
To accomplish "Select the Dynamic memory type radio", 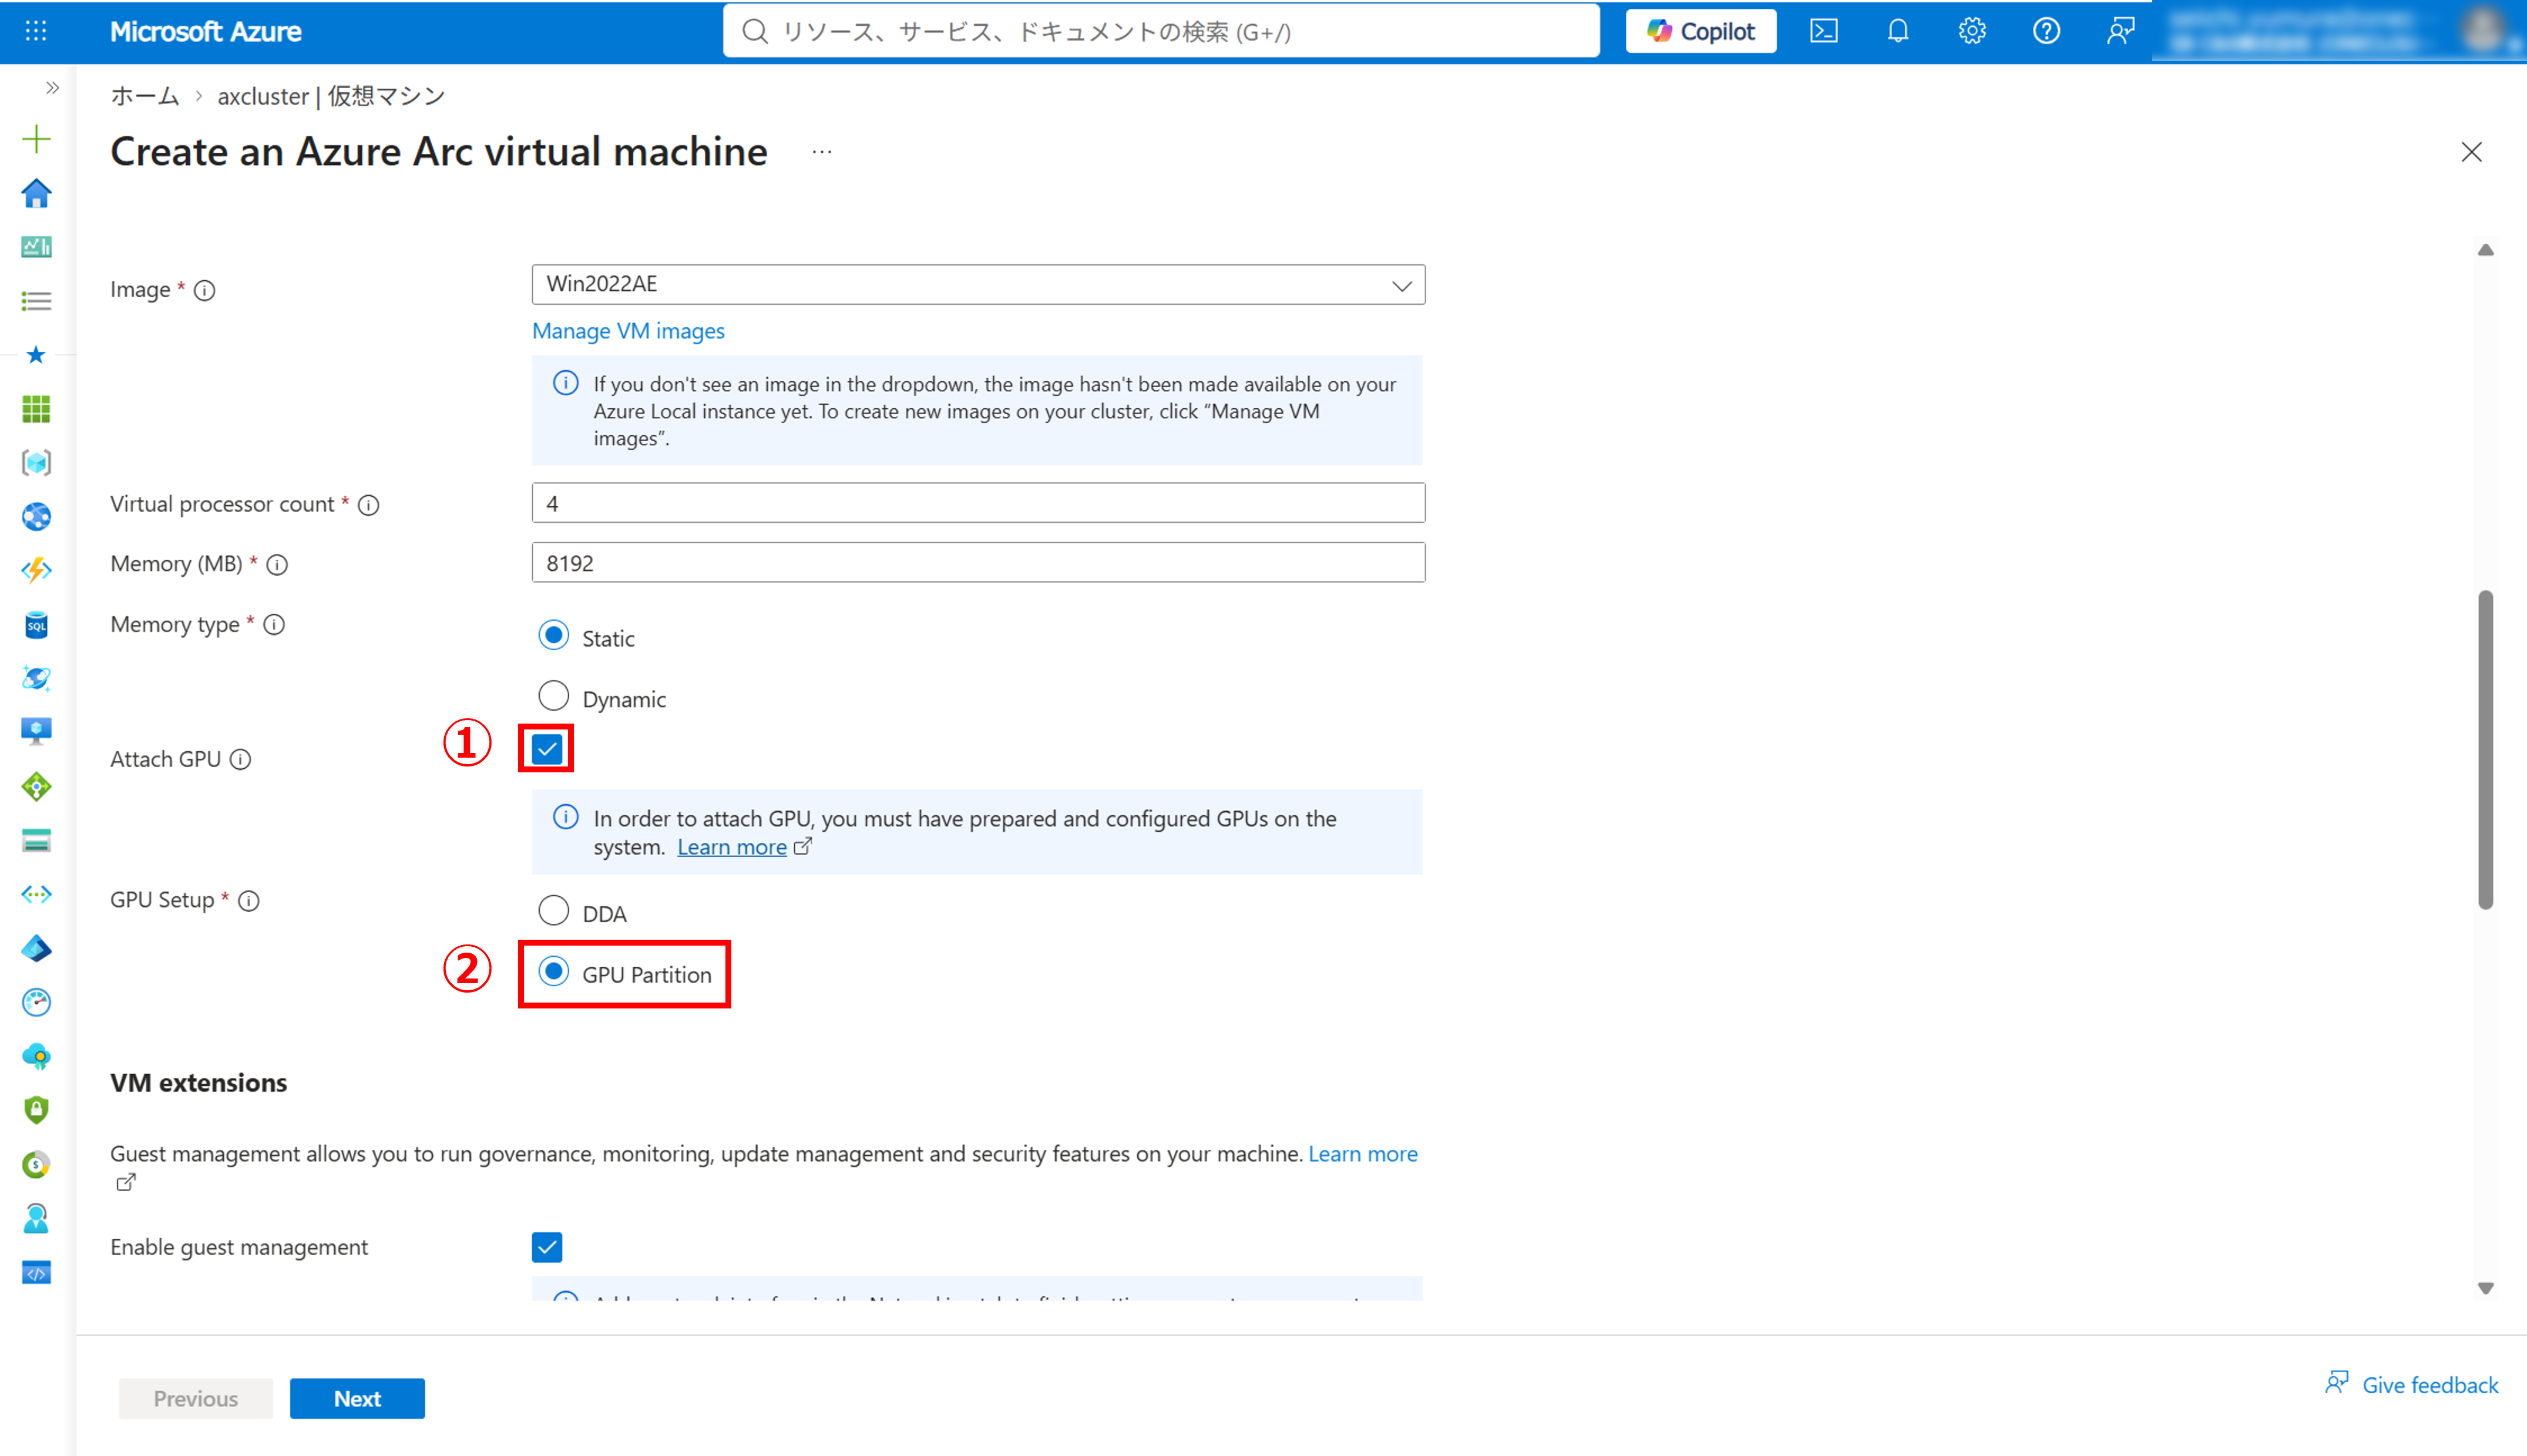I will (553, 696).
